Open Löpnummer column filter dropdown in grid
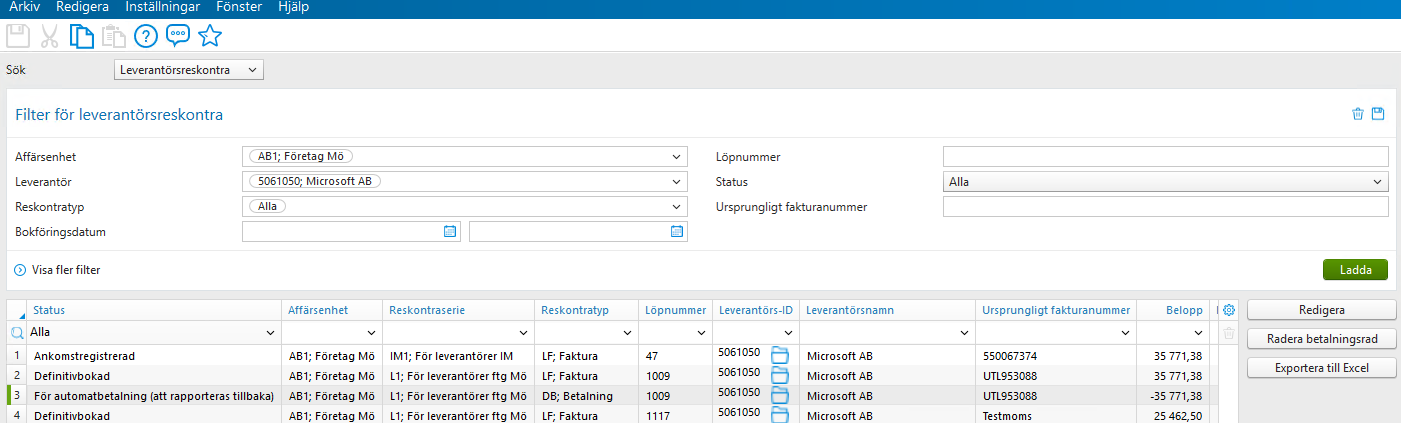Viewport: 1401px width, 423px height. tap(702, 332)
